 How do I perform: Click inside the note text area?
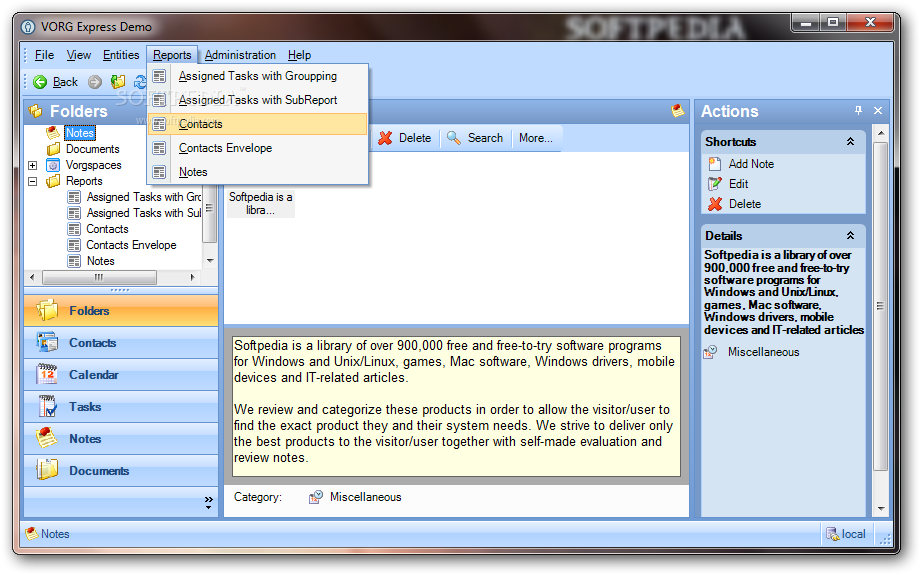pos(456,406)
